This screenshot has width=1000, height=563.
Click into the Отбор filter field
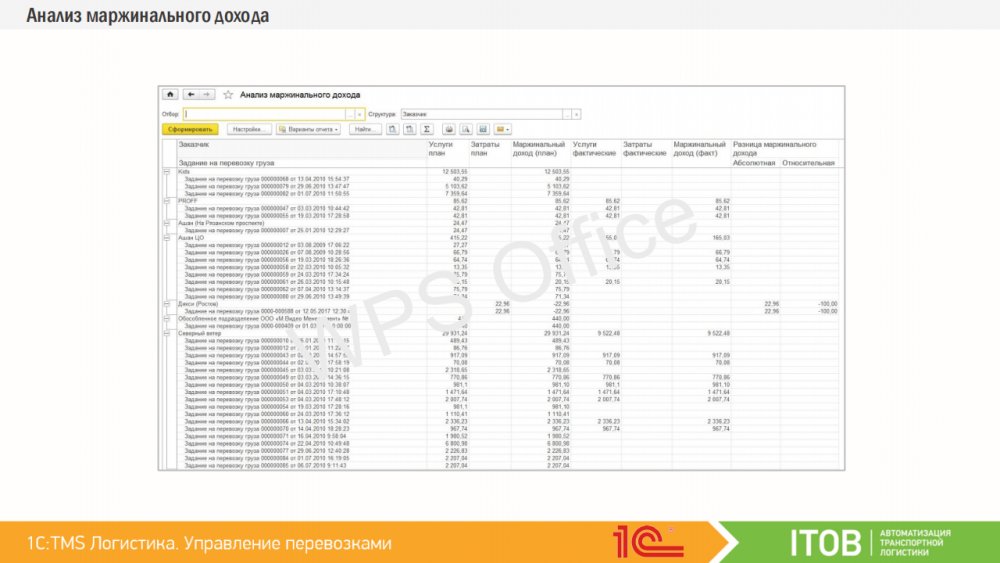point(265,114)
